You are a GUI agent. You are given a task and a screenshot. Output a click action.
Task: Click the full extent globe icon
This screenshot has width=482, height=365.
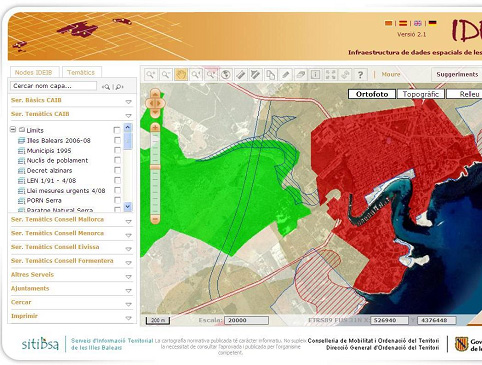(x=226, y=74)
